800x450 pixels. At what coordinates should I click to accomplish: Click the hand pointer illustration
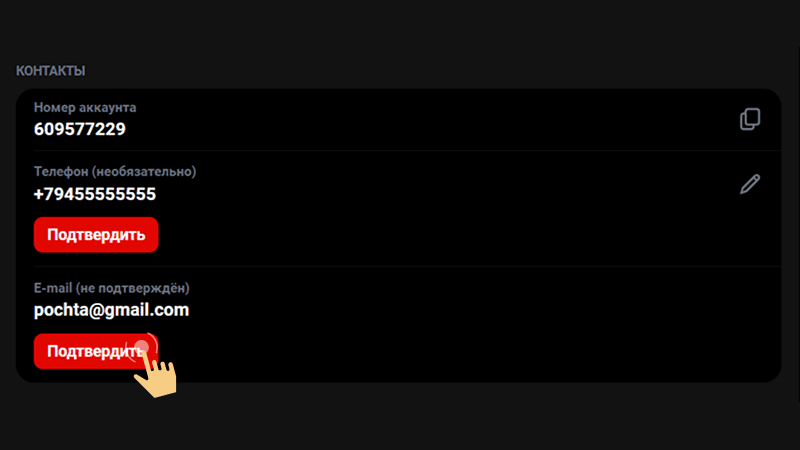point(157,374)
